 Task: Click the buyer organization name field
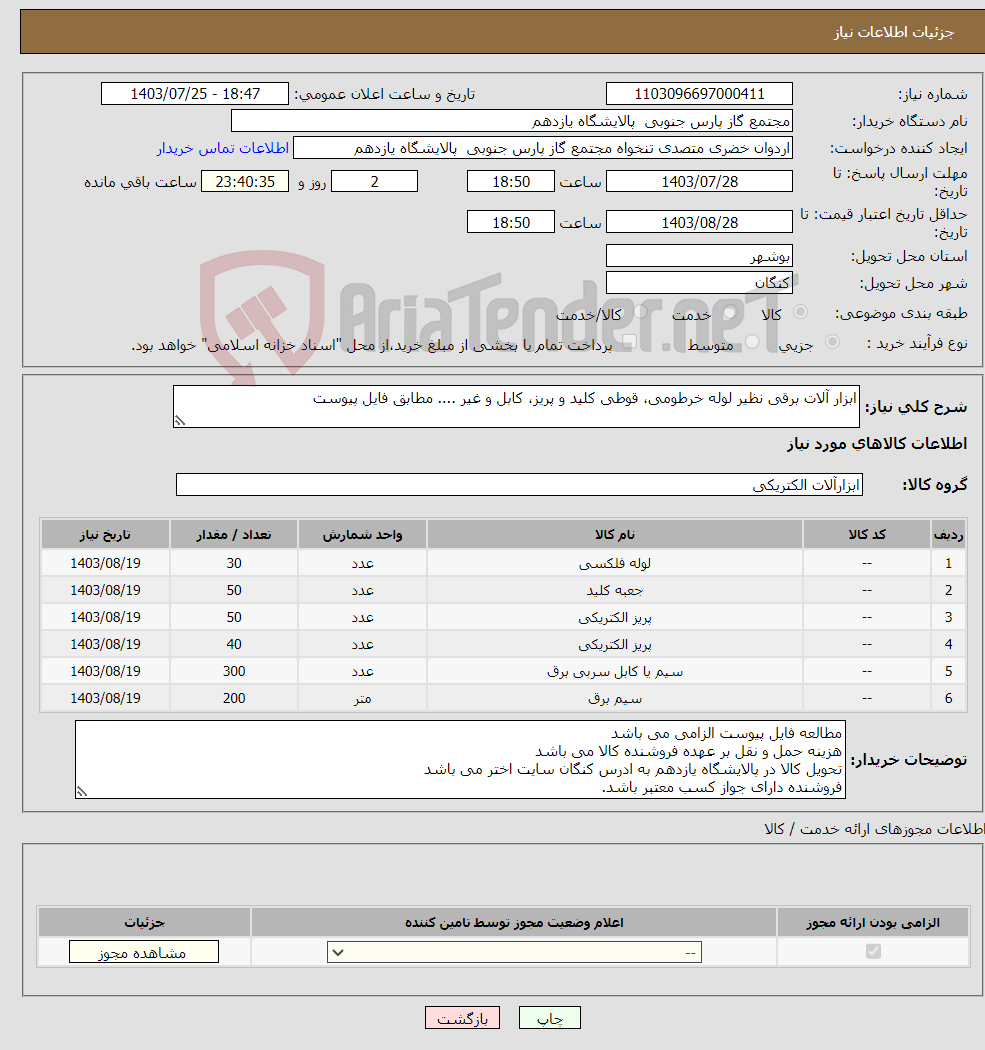[x=512, y=121]
